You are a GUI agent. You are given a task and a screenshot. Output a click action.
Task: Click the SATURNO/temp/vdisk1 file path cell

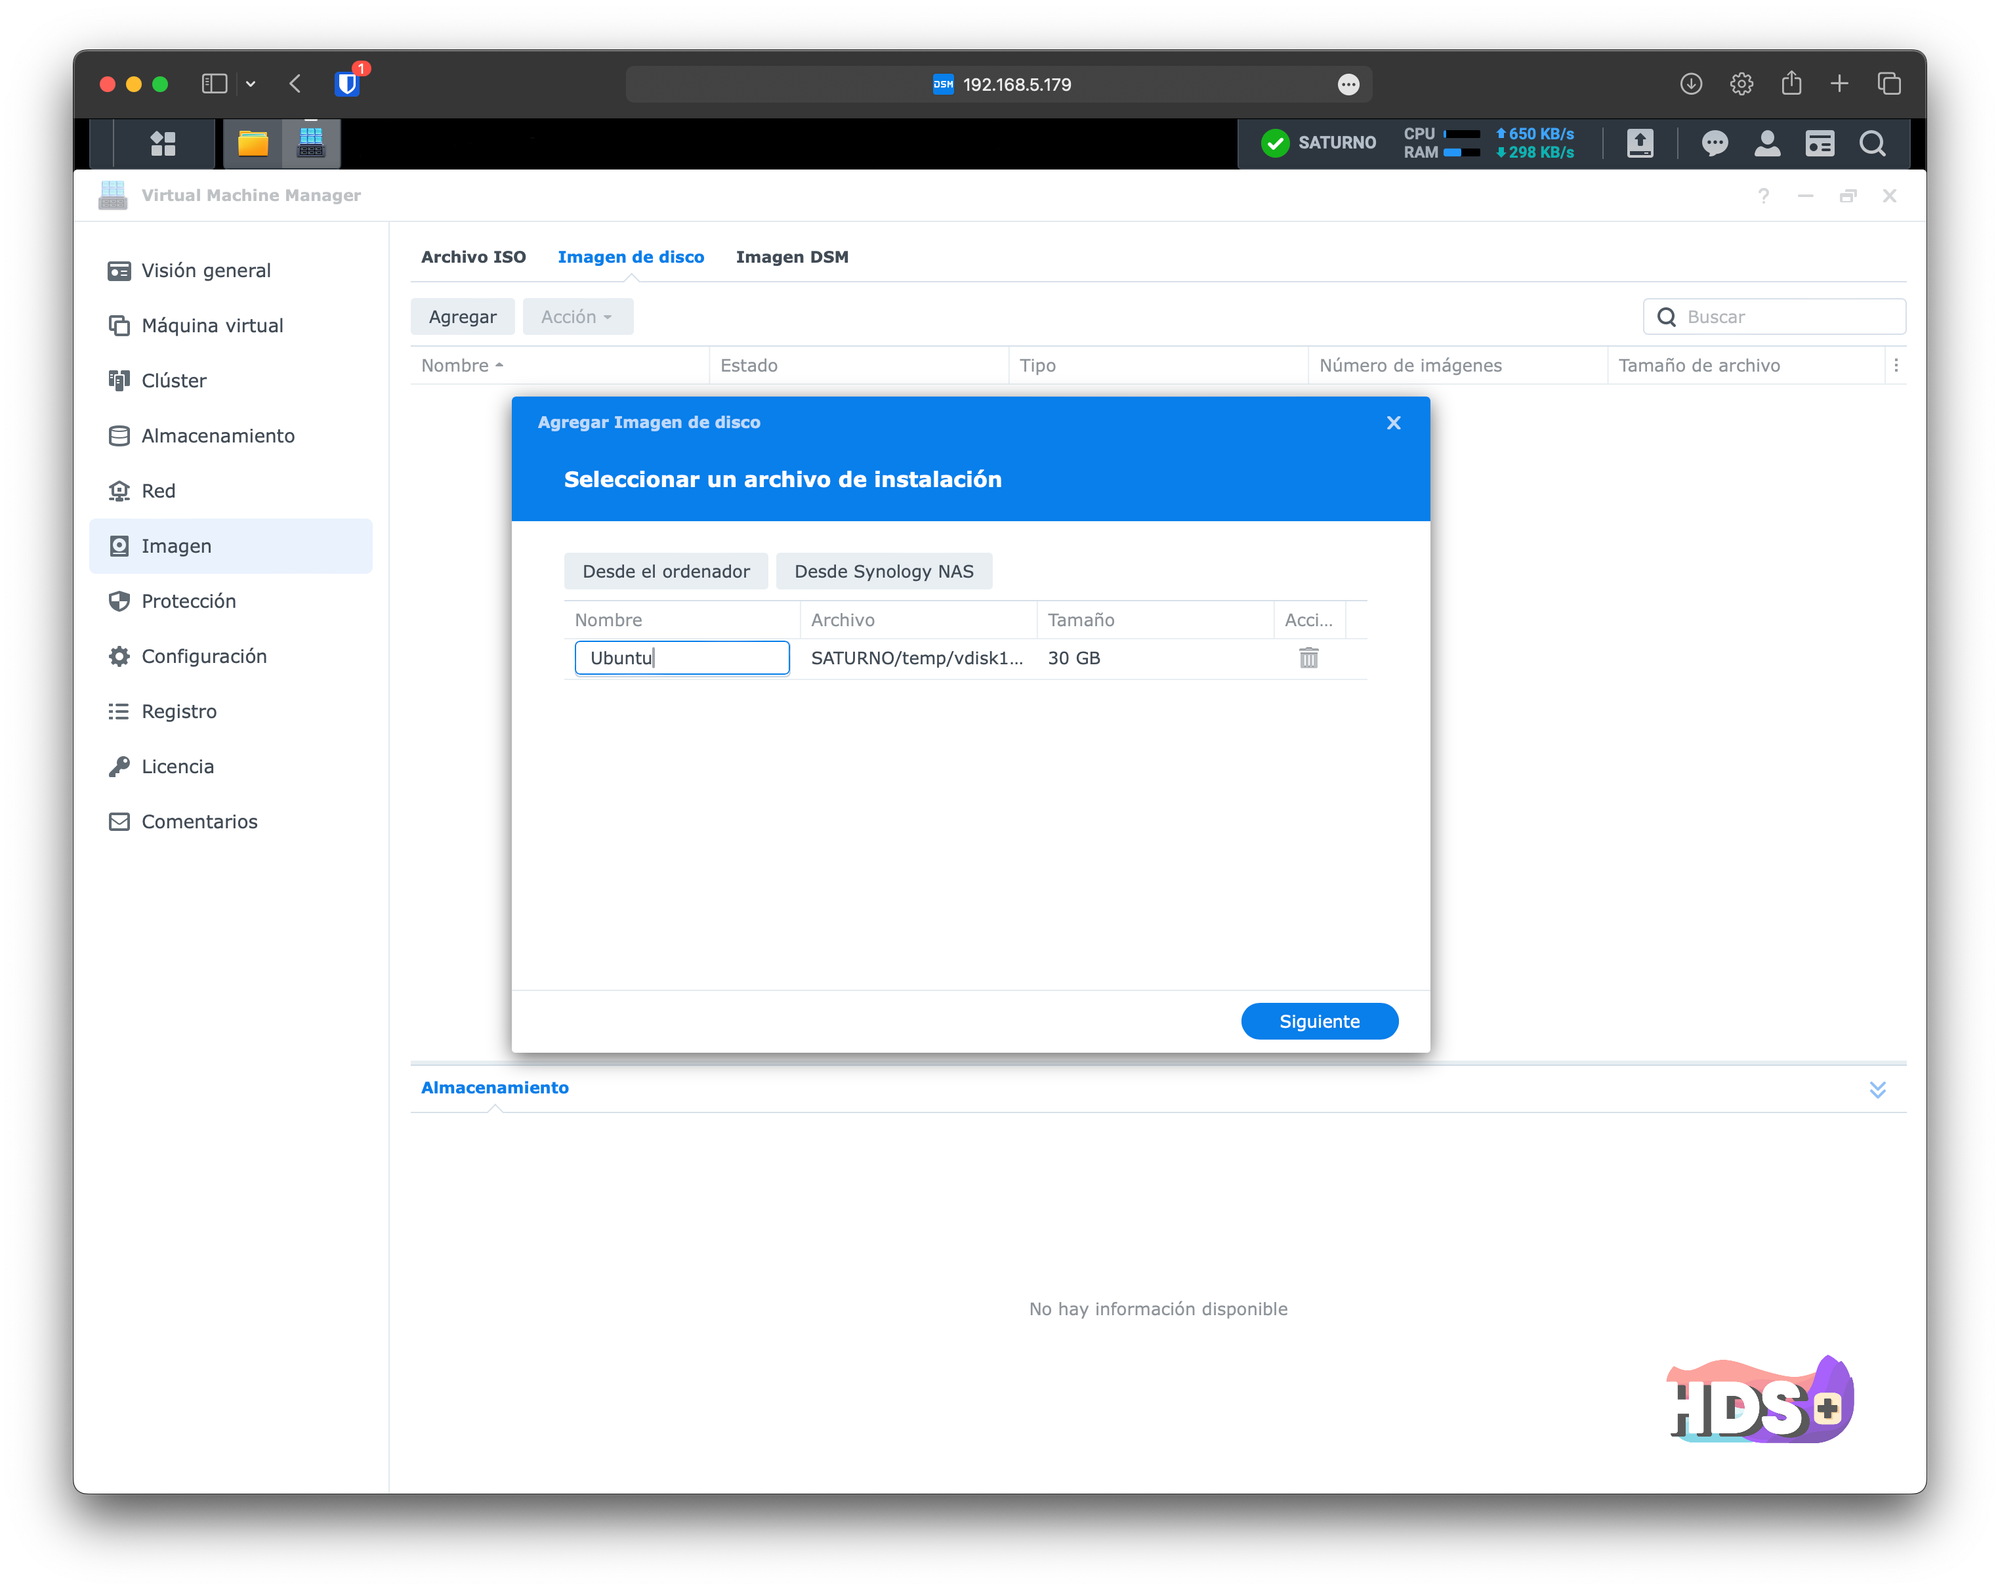click(x=917, y=658)
